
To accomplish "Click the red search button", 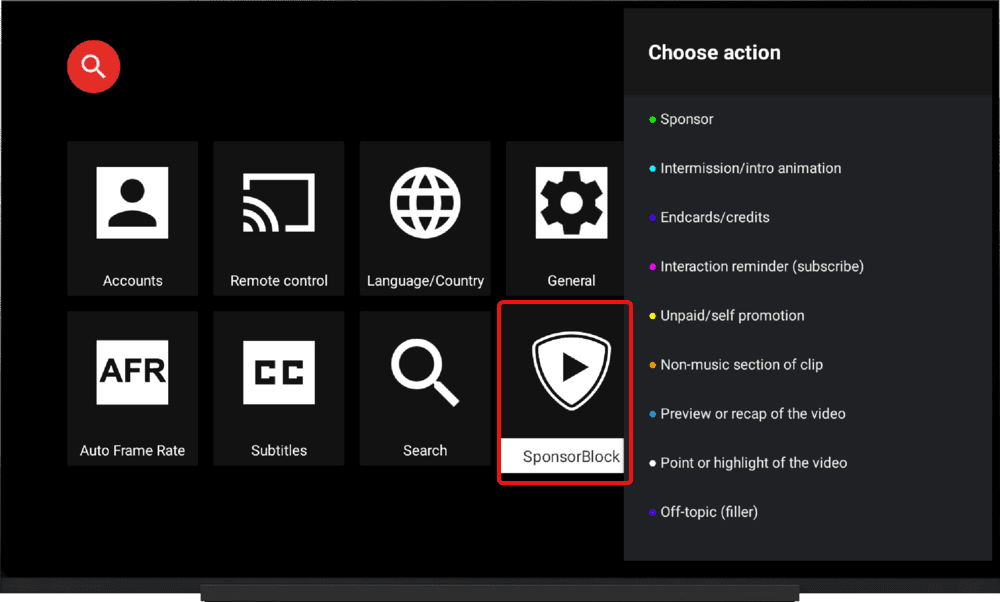I will coord(94,66).
